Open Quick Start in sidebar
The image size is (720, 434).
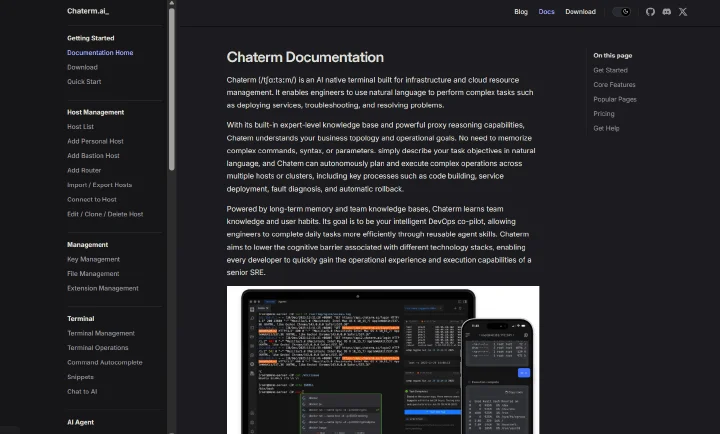(x=84, y=82)
